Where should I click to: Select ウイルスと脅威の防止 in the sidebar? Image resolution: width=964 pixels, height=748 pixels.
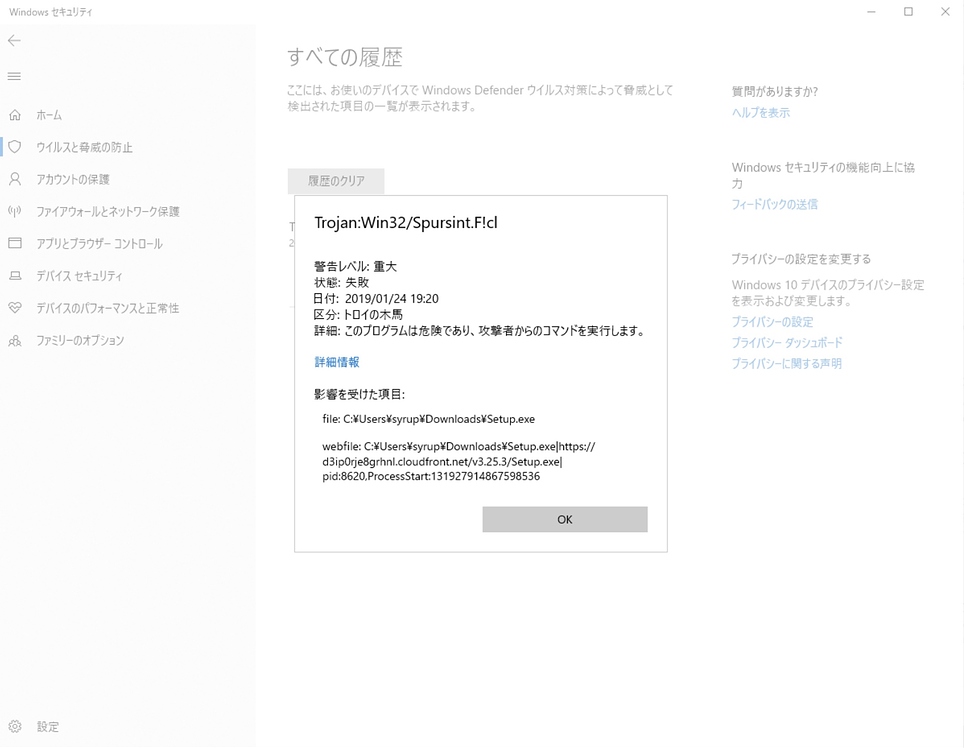coord(84,147)
